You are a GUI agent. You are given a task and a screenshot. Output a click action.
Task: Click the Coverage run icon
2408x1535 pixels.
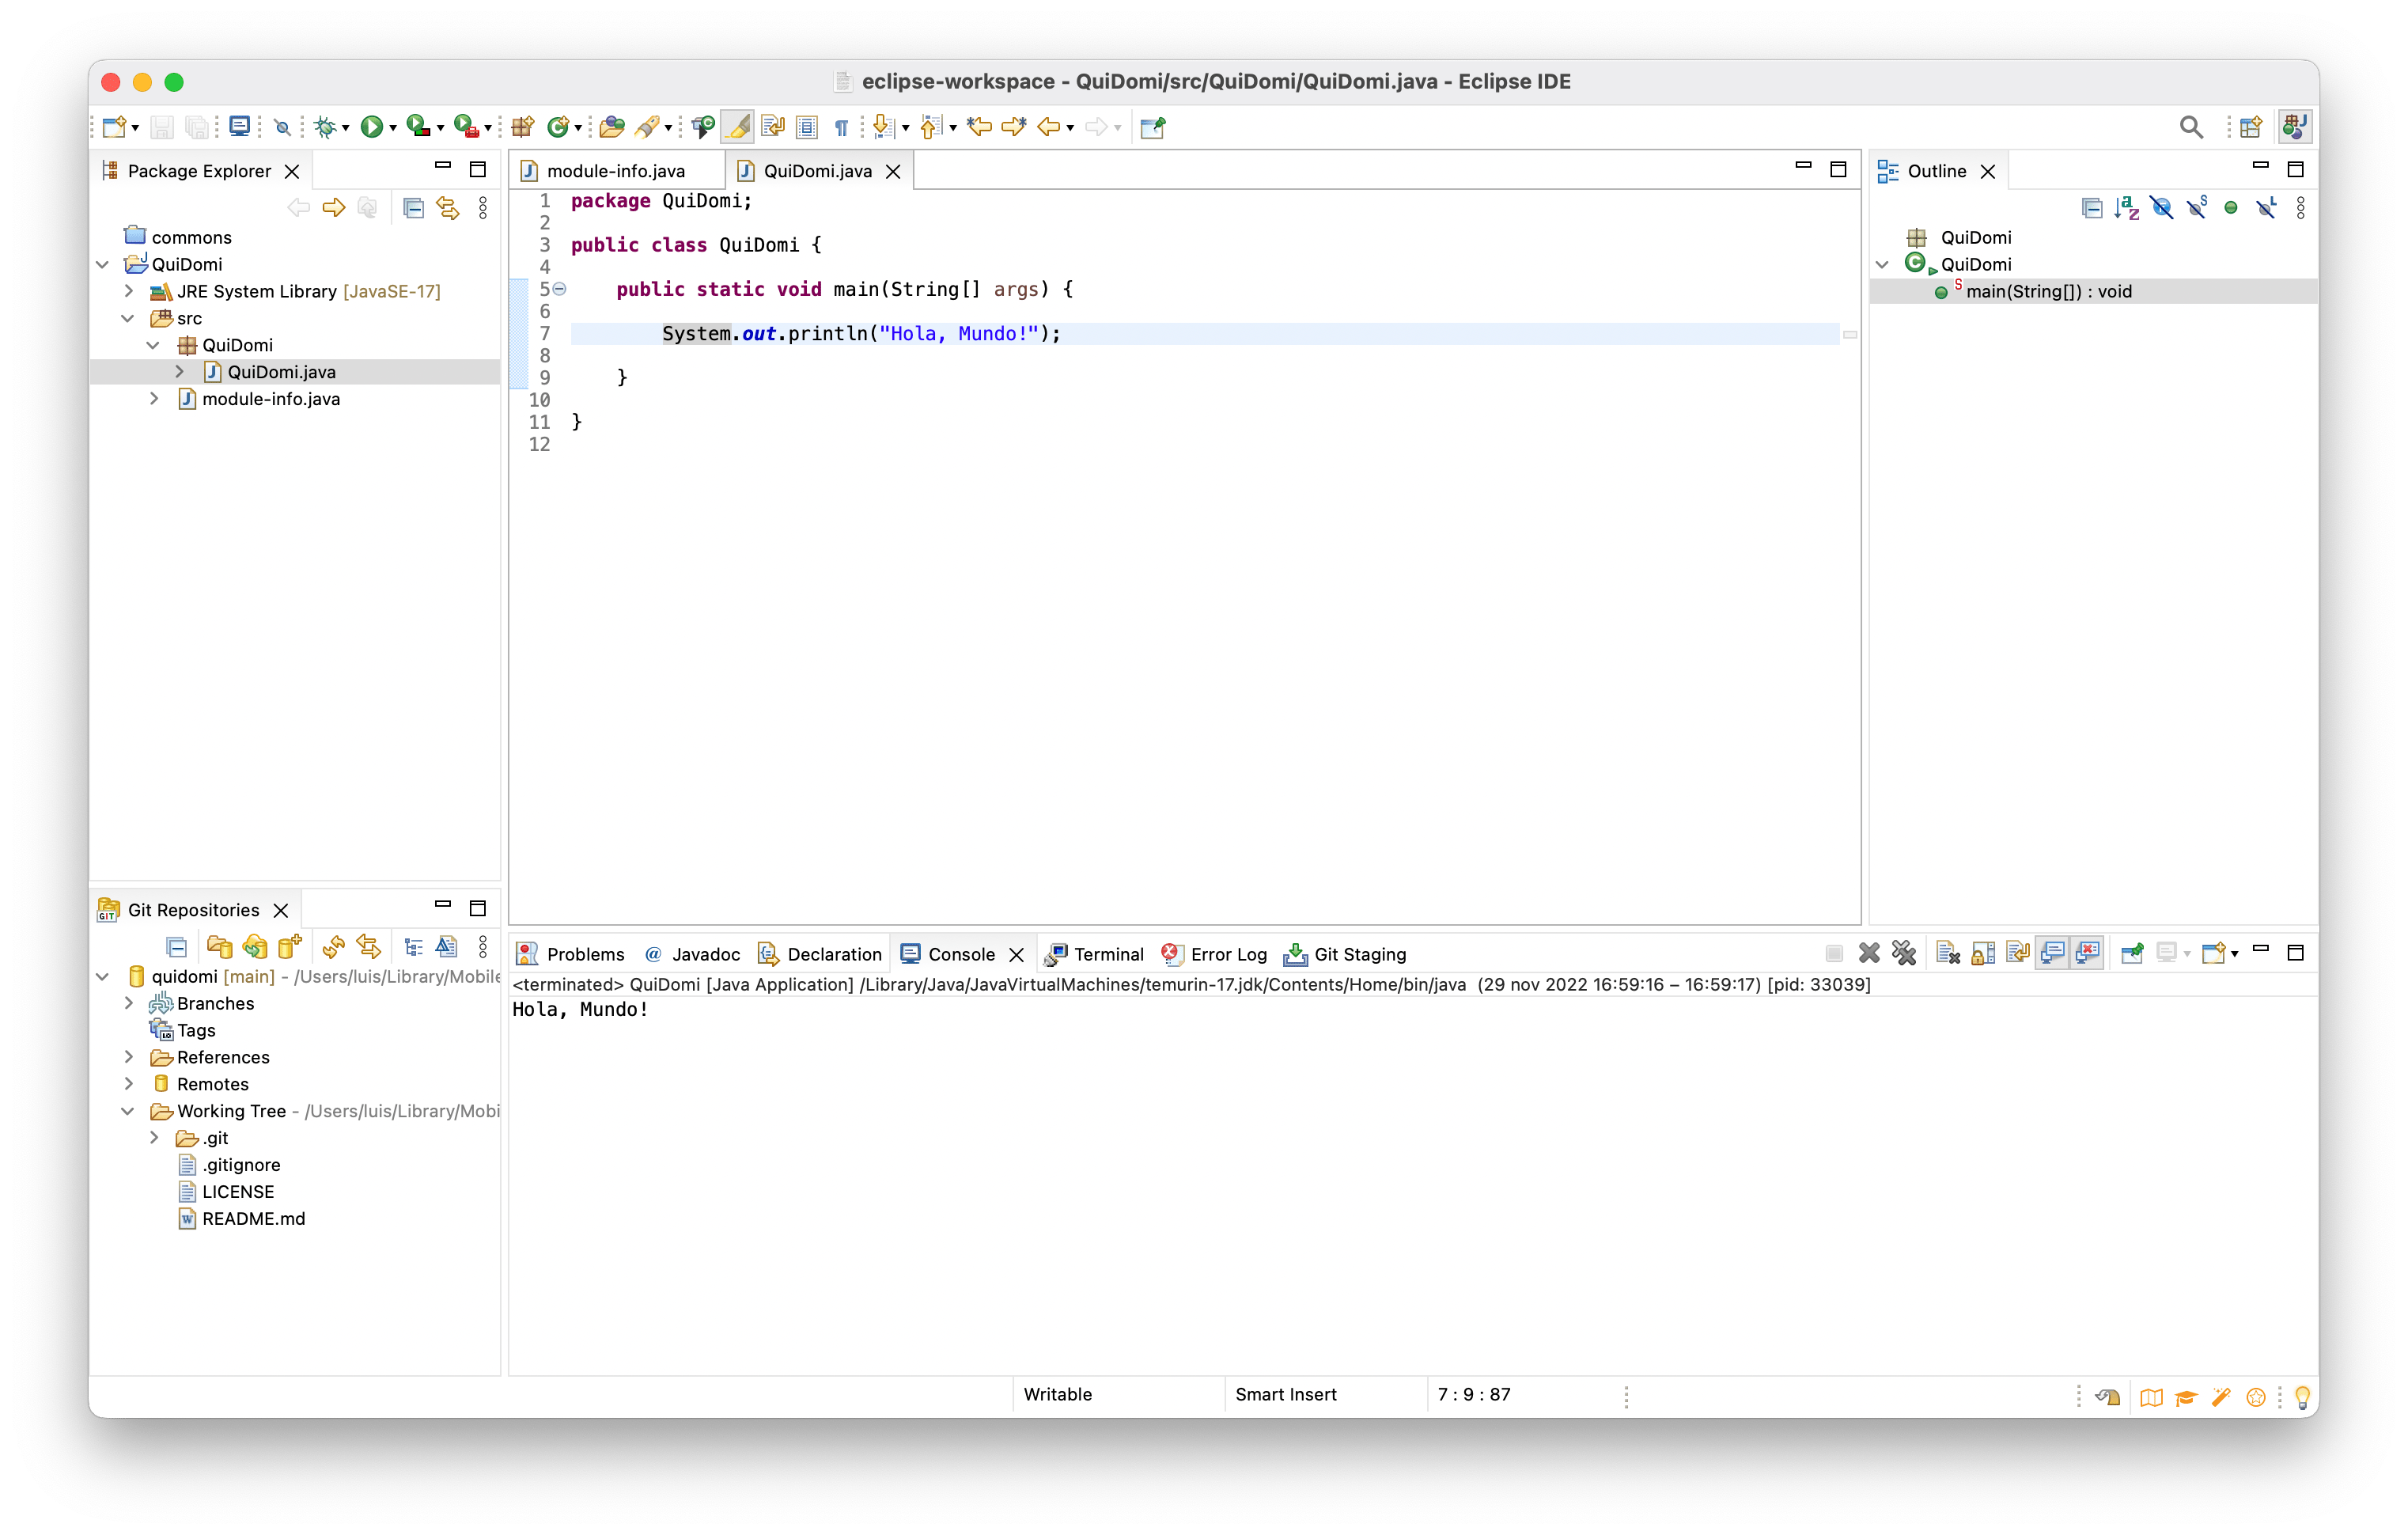[x=418, y=127]
